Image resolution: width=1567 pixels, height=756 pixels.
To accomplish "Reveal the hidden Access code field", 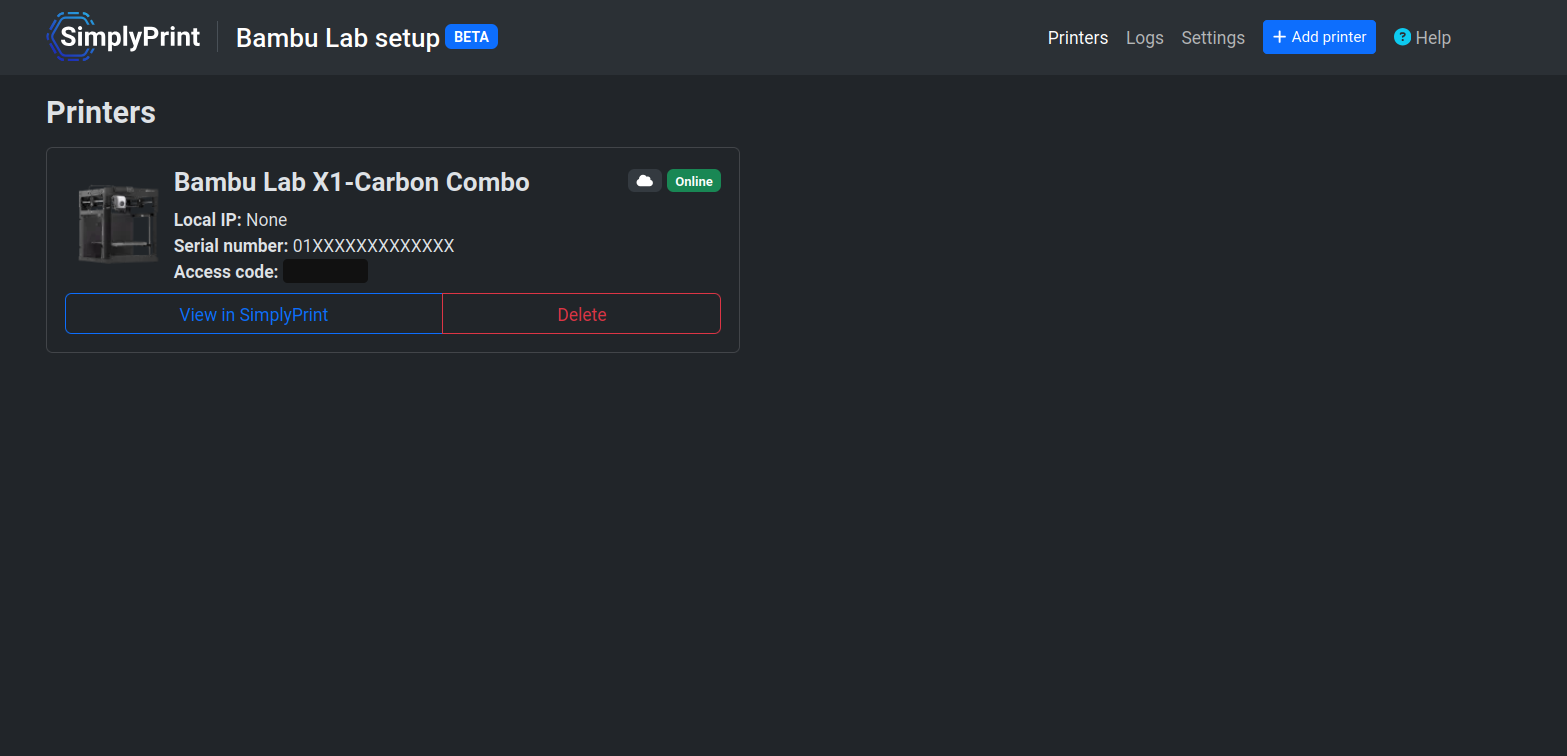I will tap(325, 271).
